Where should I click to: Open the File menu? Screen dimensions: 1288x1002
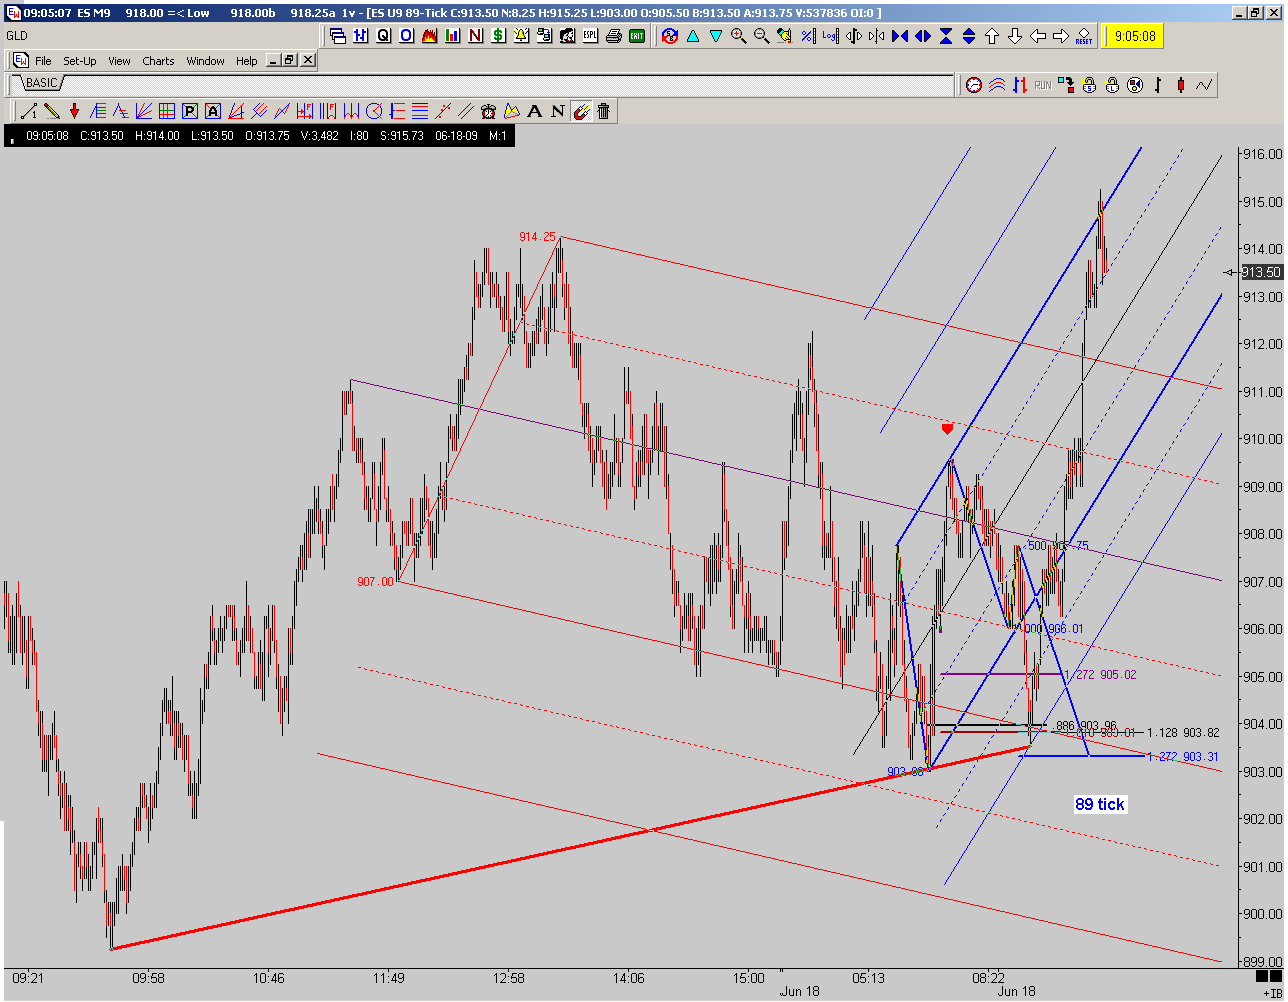[x=43, y=61]
